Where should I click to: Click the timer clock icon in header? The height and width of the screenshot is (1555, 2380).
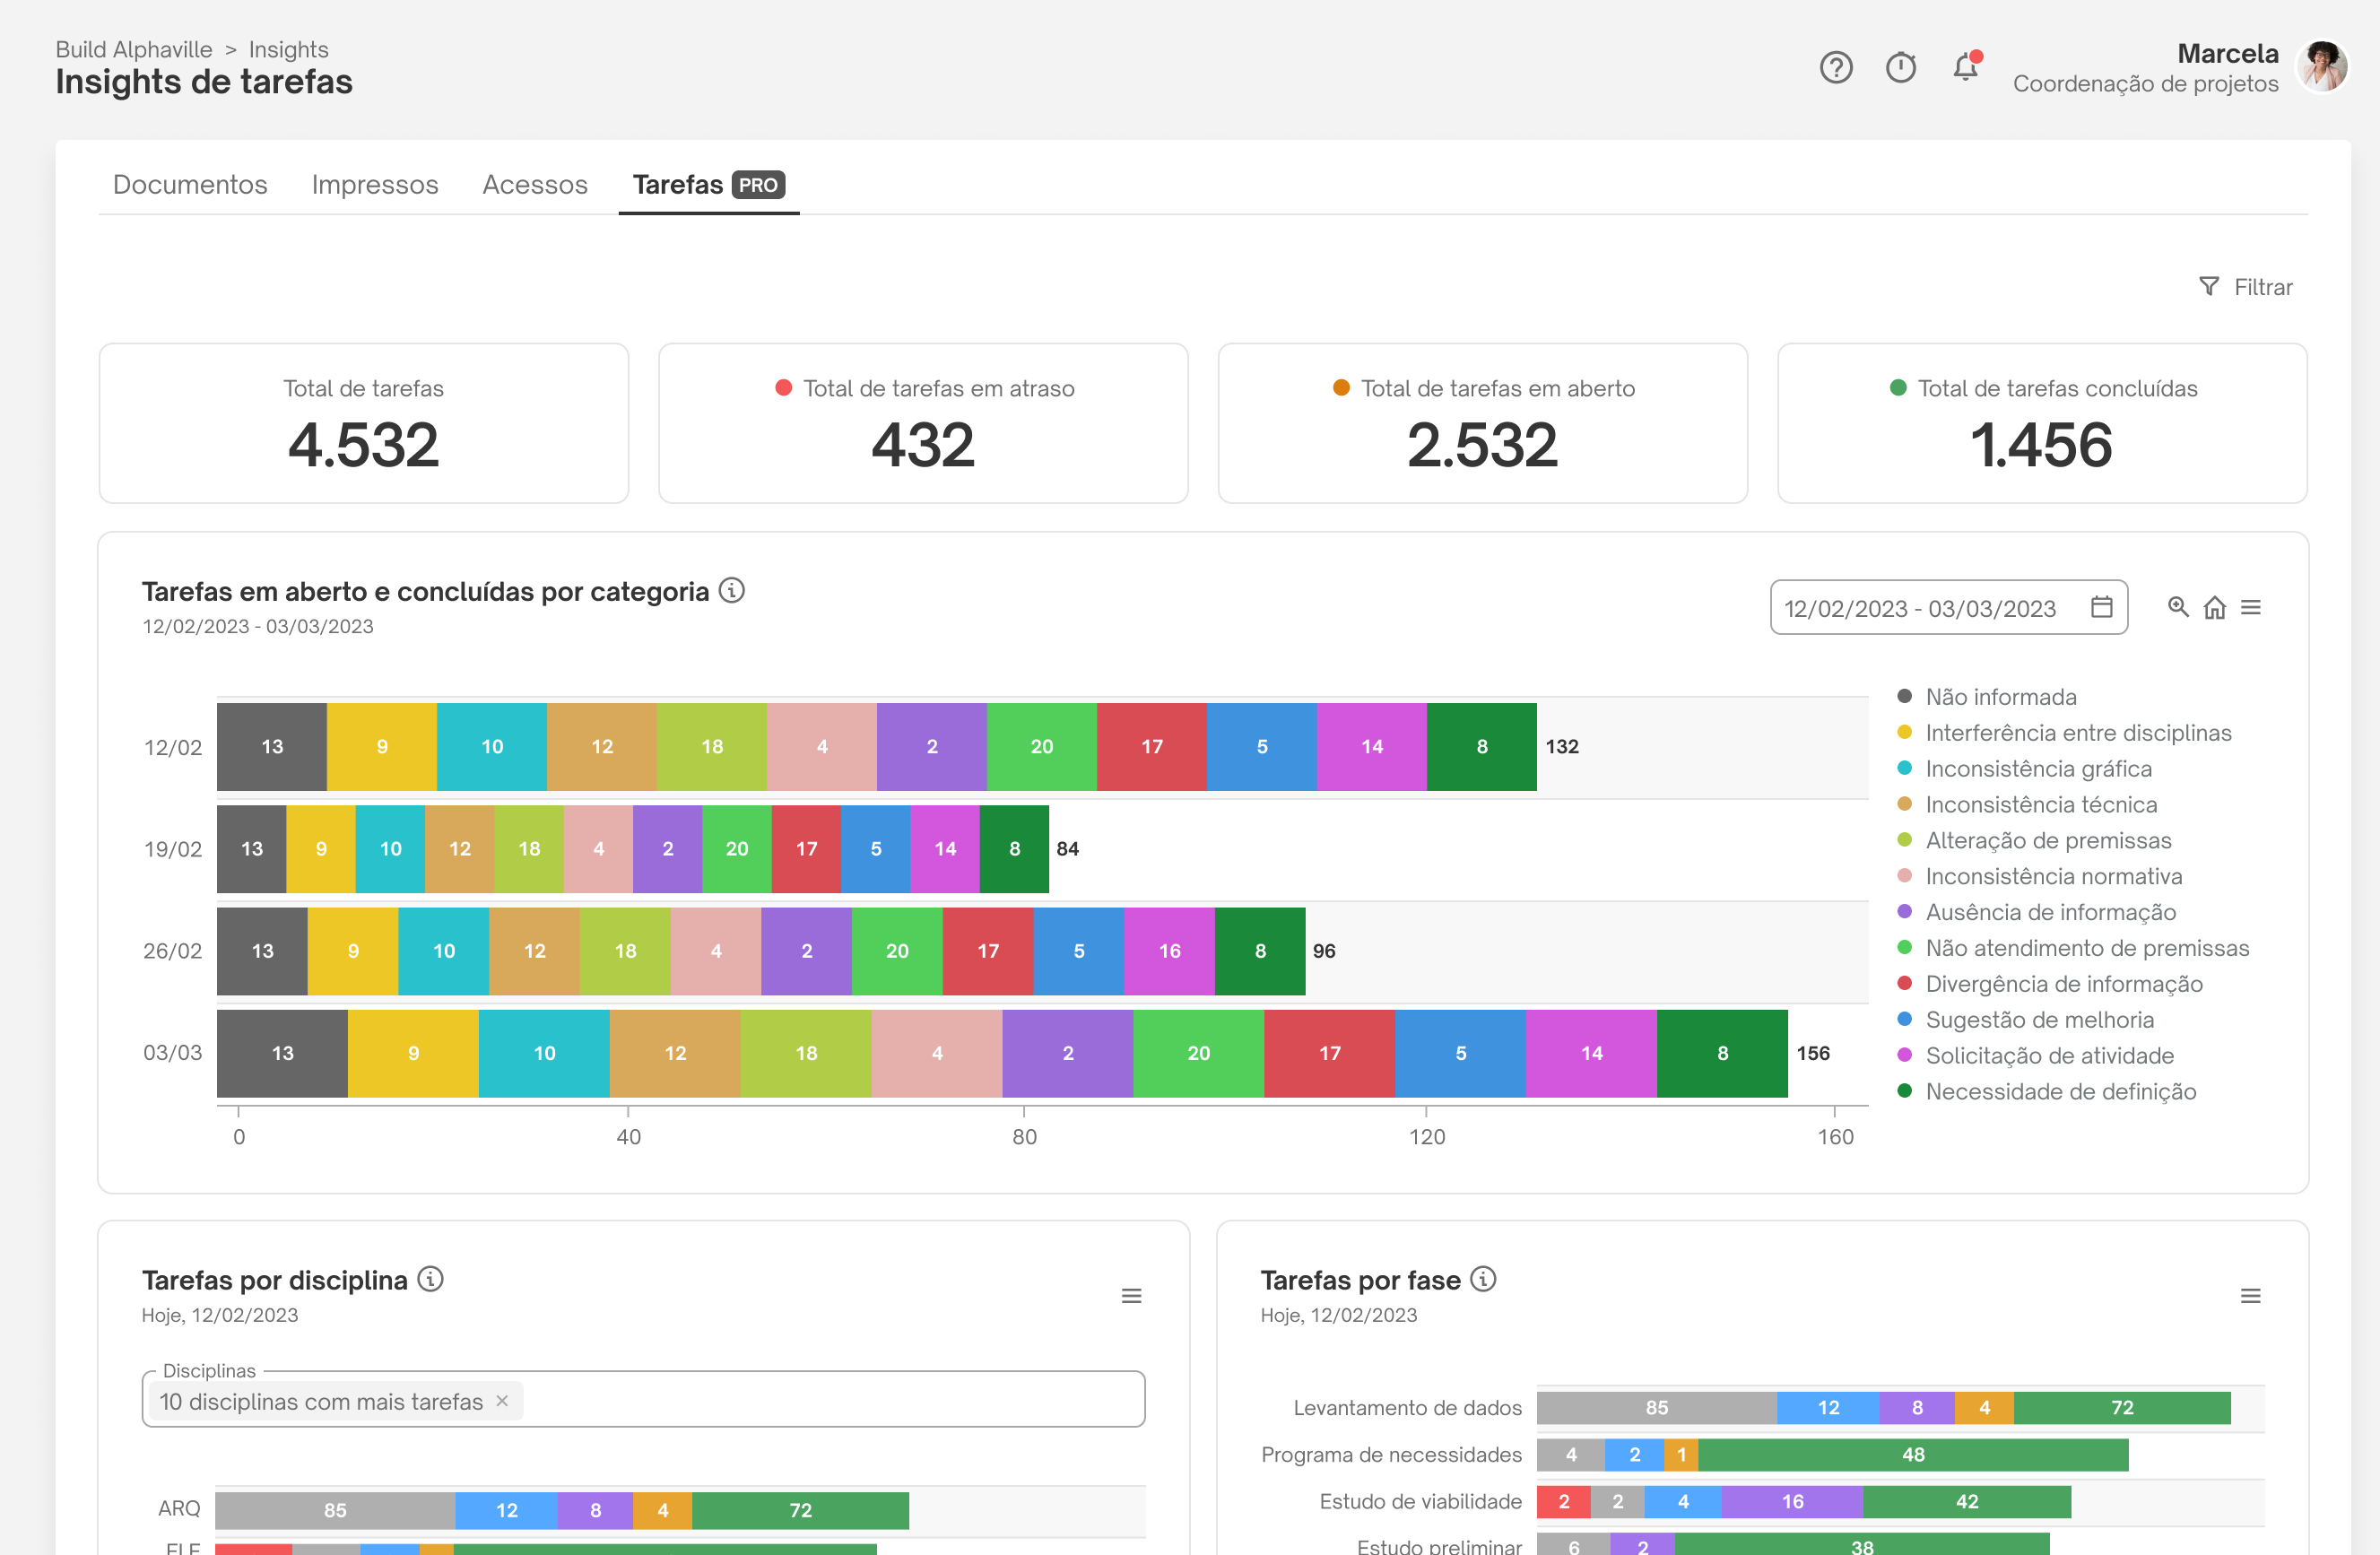click(x=1900, y=68)
